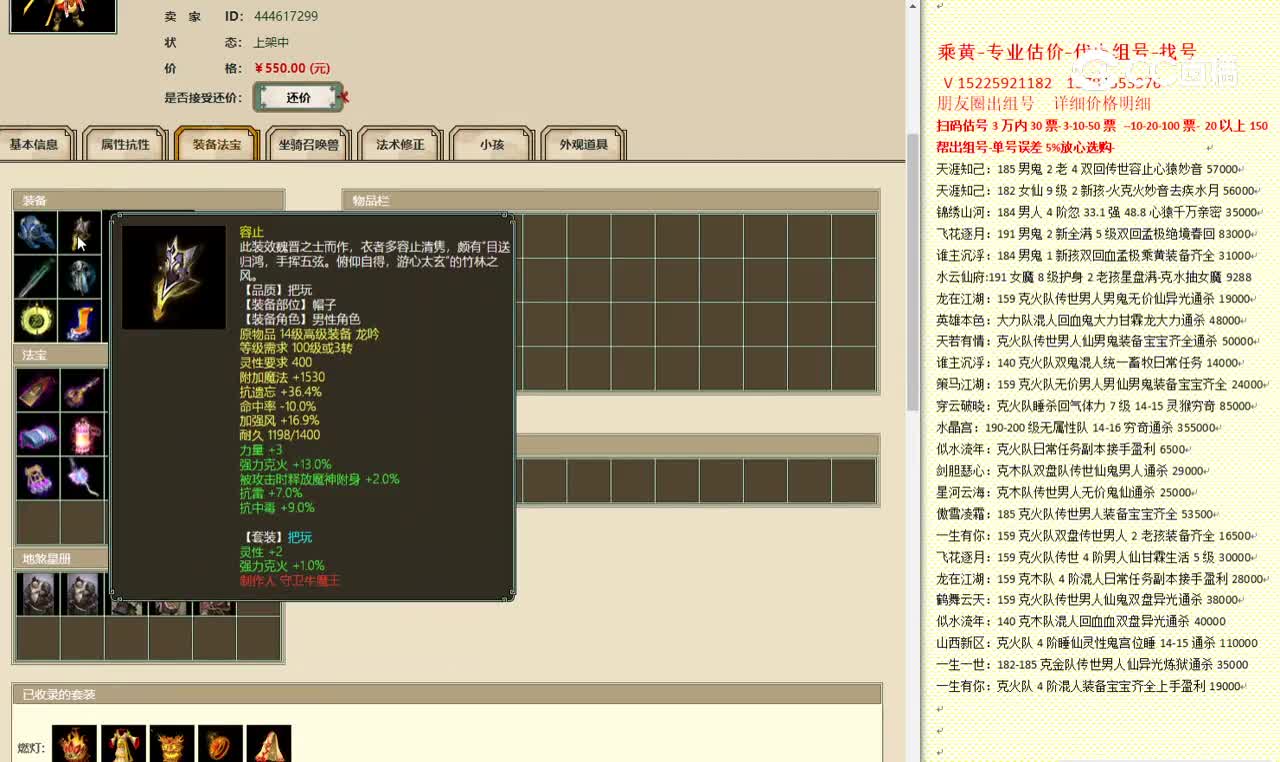1280x762 pixels.
Task: Open the 坐骑召唤兽 tab
Action: coord(308,144)
